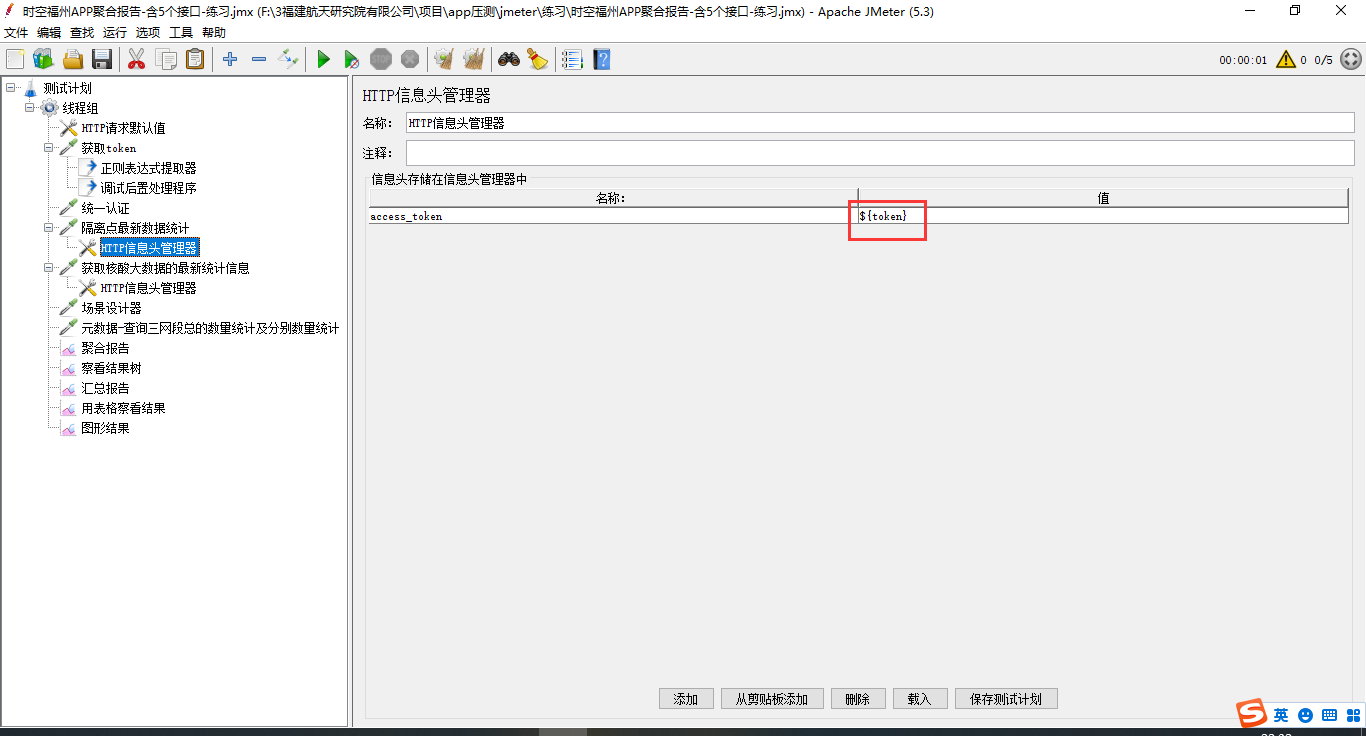Select 聚合报告 listener in the tree
This screenshot has height=736, width=1366.
(105, 348)
